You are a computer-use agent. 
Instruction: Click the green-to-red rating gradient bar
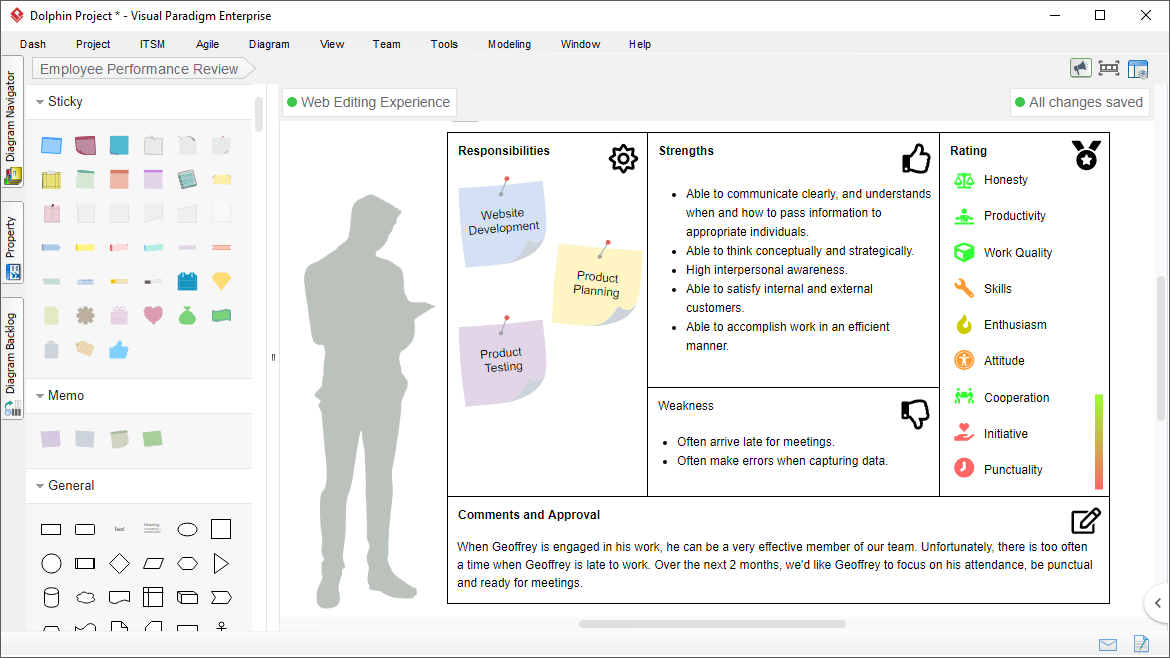(1098, 441)
